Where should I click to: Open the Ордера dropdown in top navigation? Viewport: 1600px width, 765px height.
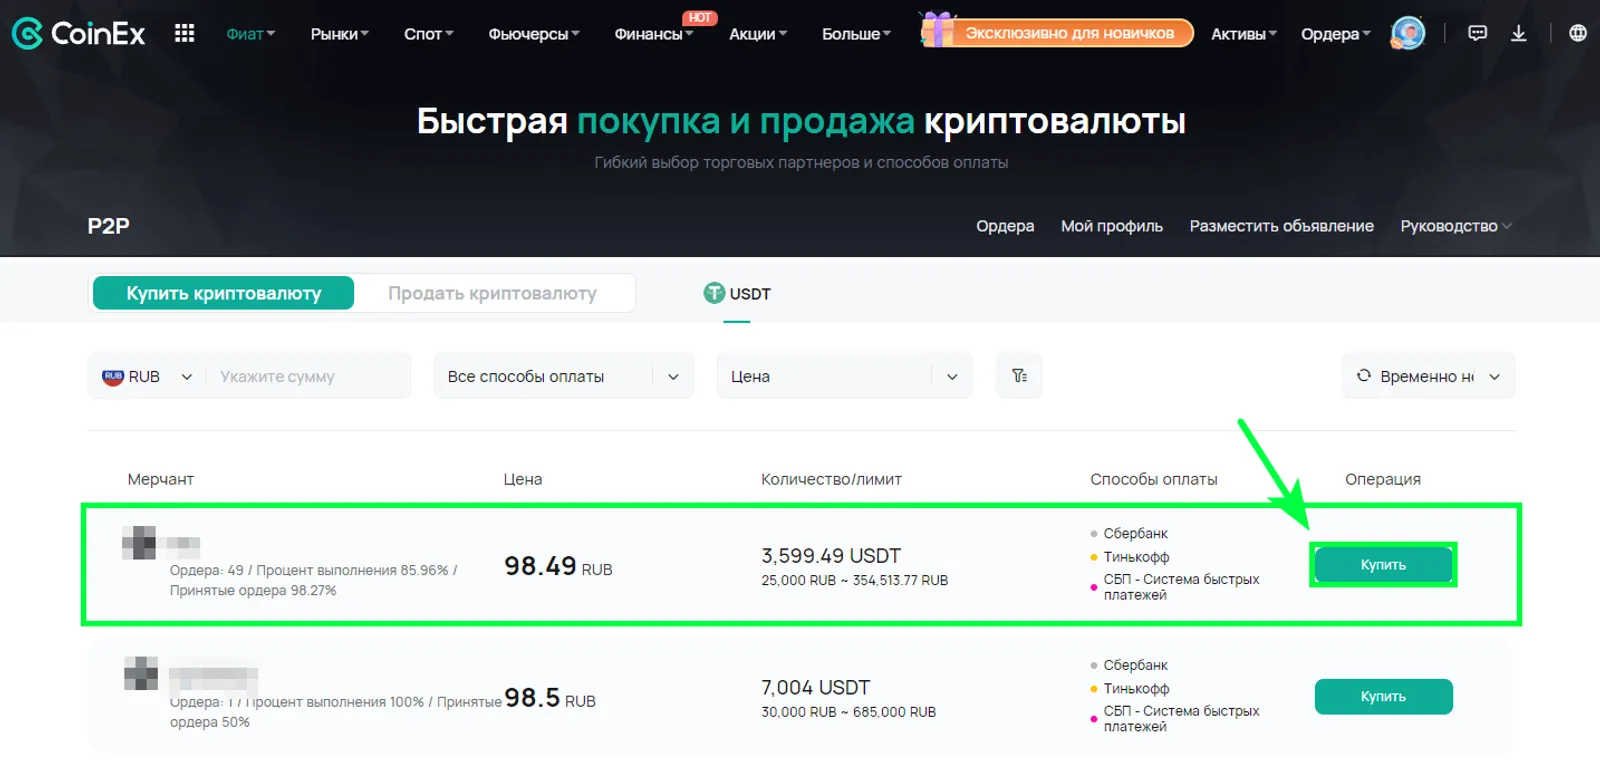(1335, 34)
